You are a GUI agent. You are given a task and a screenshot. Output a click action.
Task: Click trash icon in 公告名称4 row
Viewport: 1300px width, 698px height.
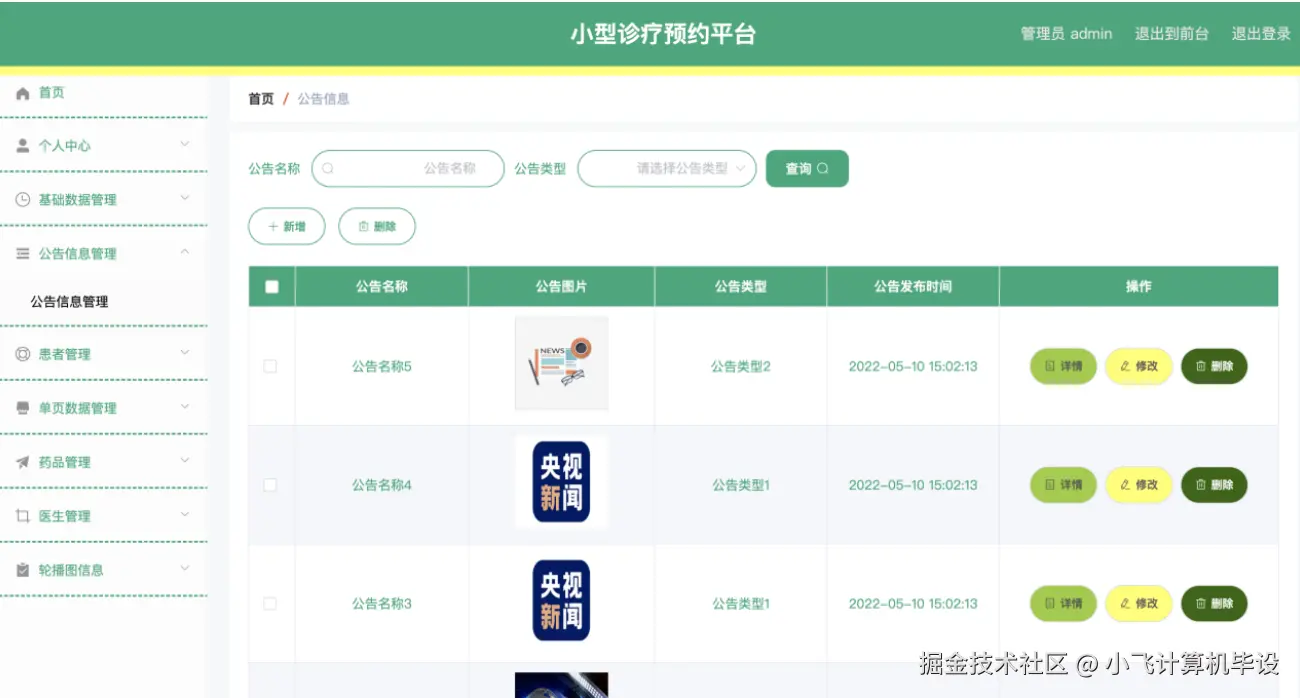1201,485
